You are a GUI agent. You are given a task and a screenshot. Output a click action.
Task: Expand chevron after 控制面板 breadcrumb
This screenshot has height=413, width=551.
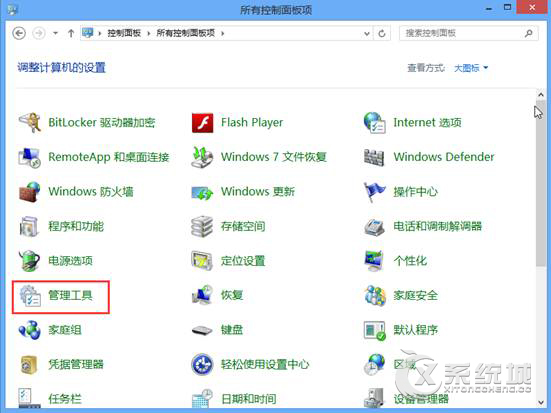coord(149,33)
